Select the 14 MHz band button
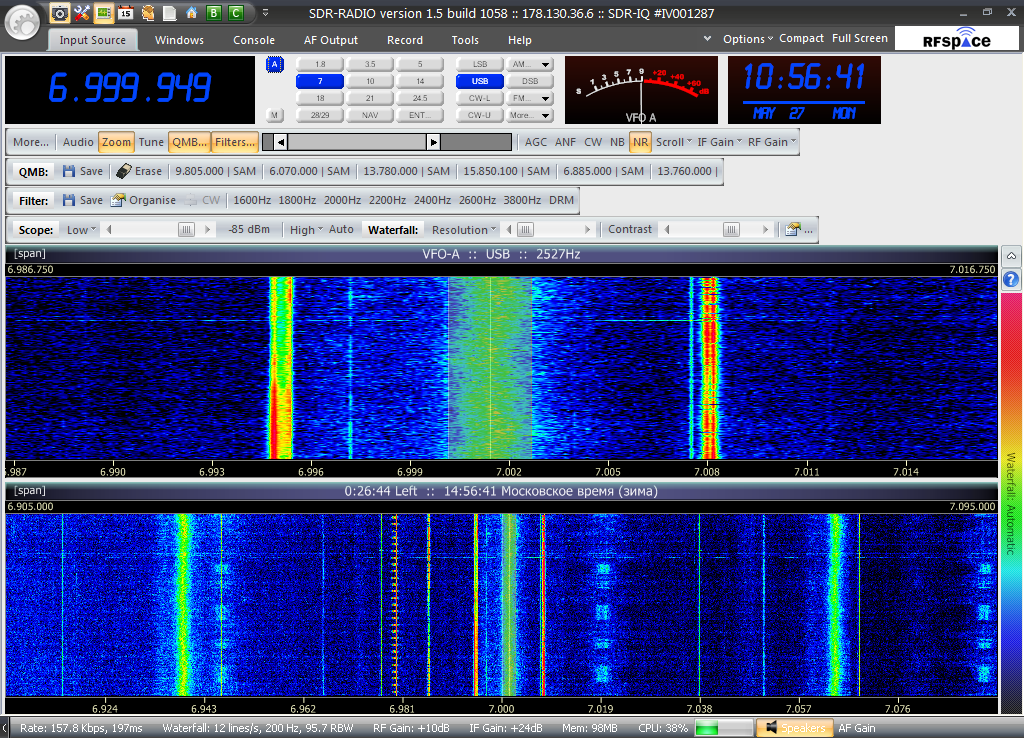 pyautogui.click(x=420, y=81)
